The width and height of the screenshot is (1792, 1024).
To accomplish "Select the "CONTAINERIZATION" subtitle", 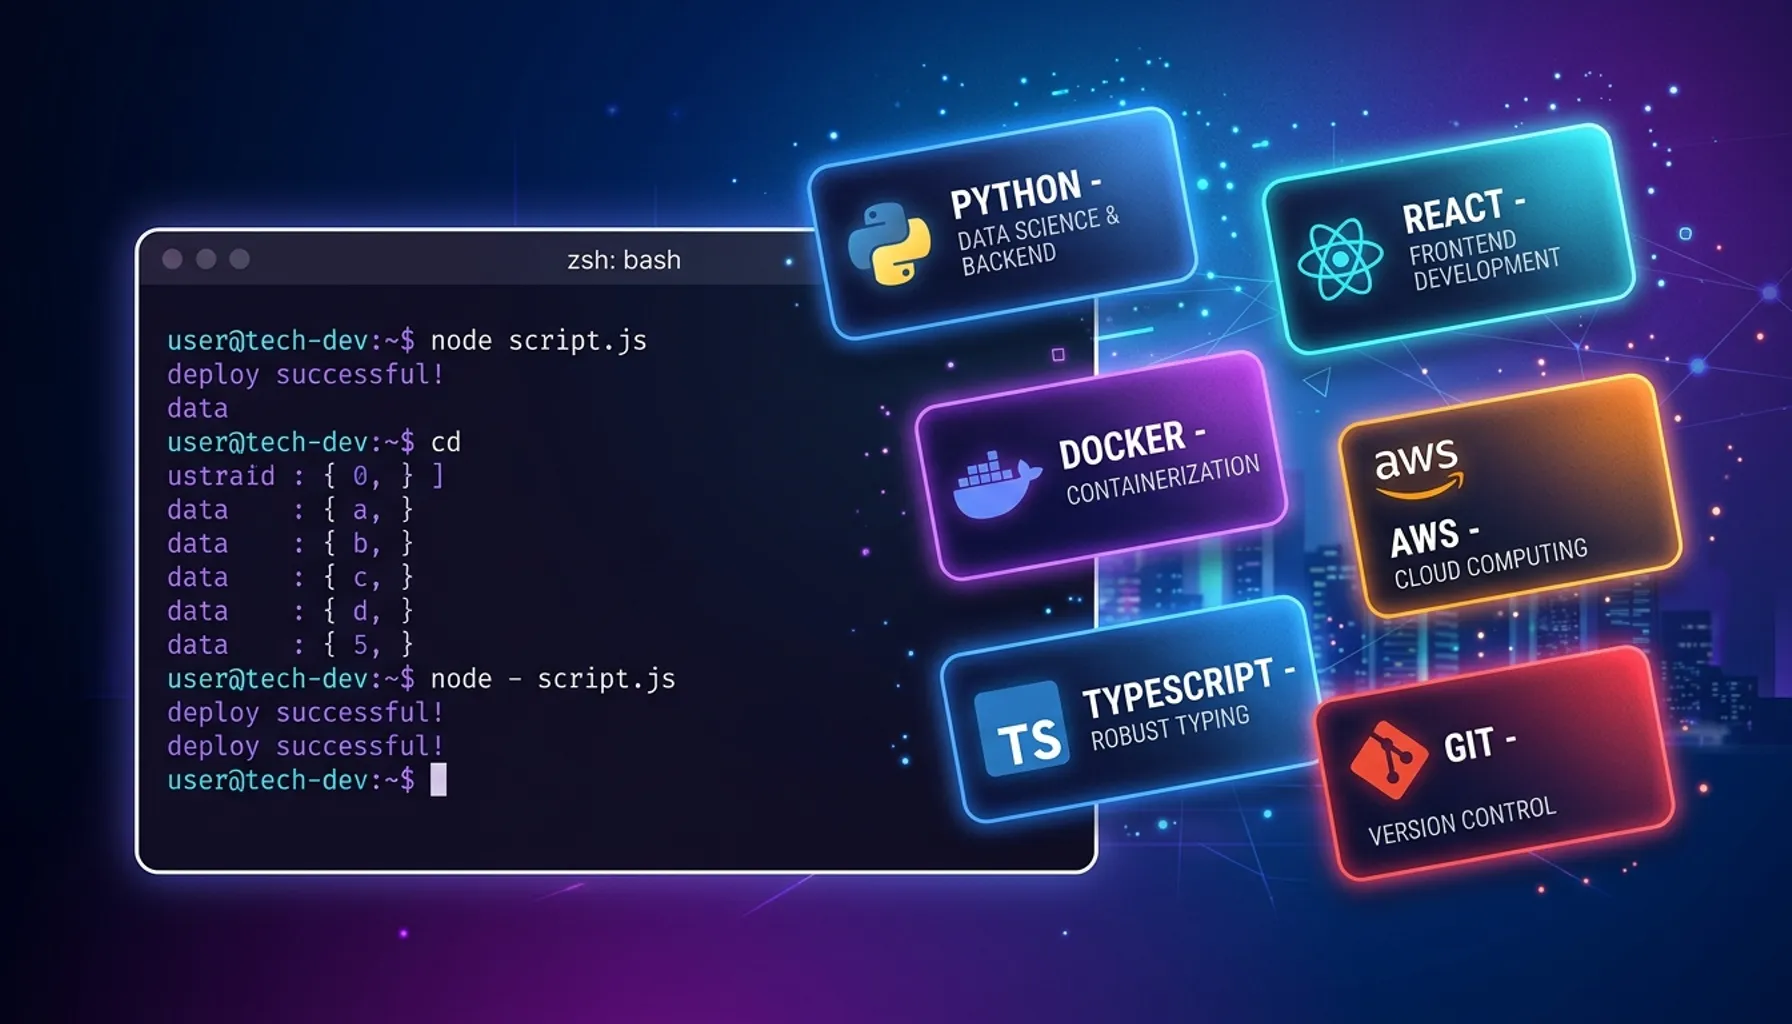I will click(1162, 480).
